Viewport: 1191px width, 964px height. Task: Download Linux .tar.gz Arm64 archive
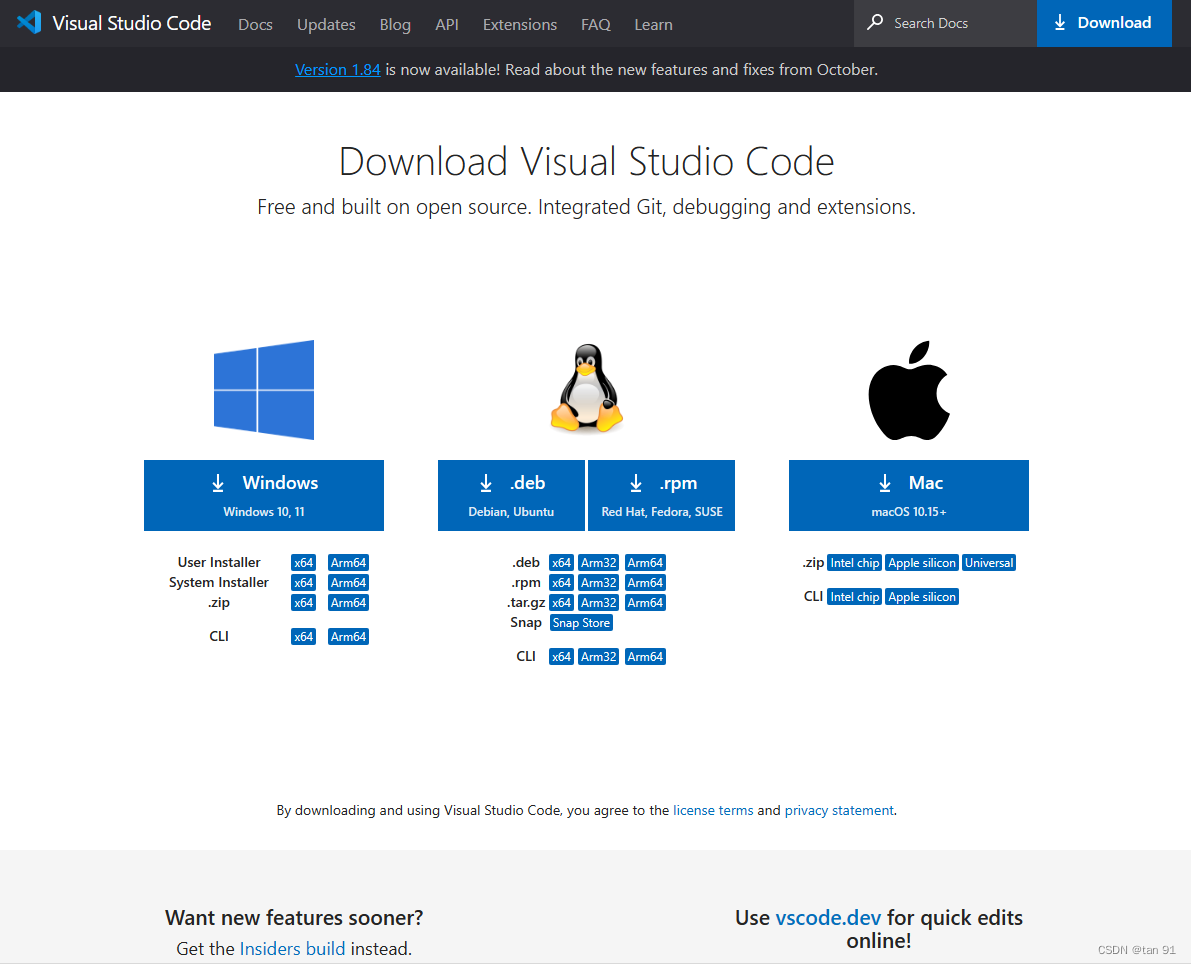(x=645, y=602)
